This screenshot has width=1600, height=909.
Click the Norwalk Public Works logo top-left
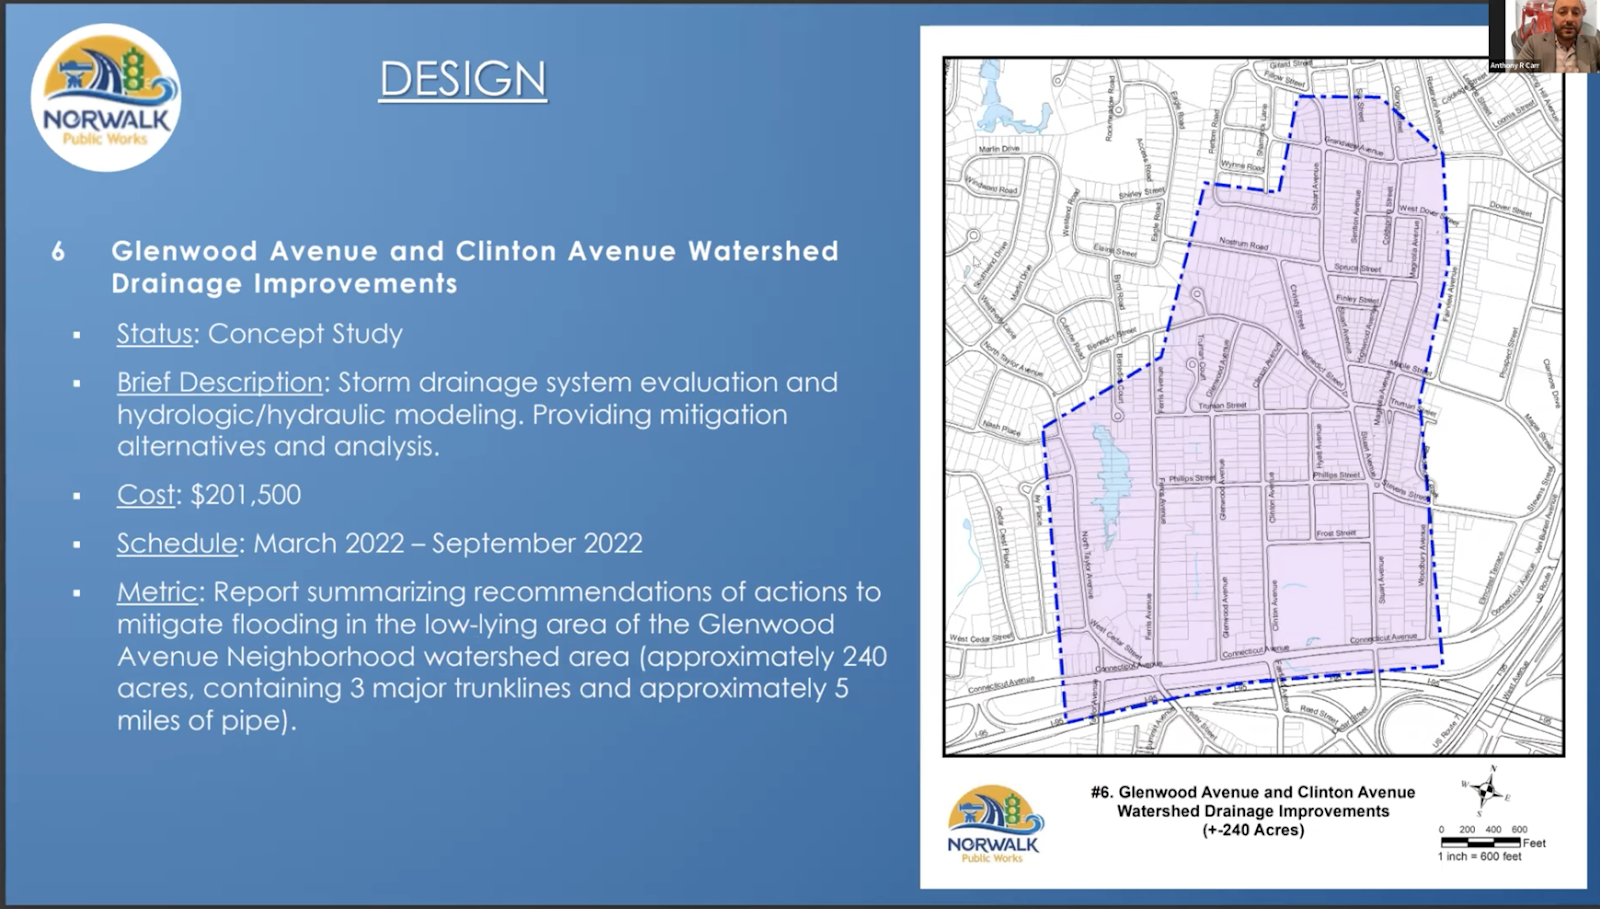[106, 98]
